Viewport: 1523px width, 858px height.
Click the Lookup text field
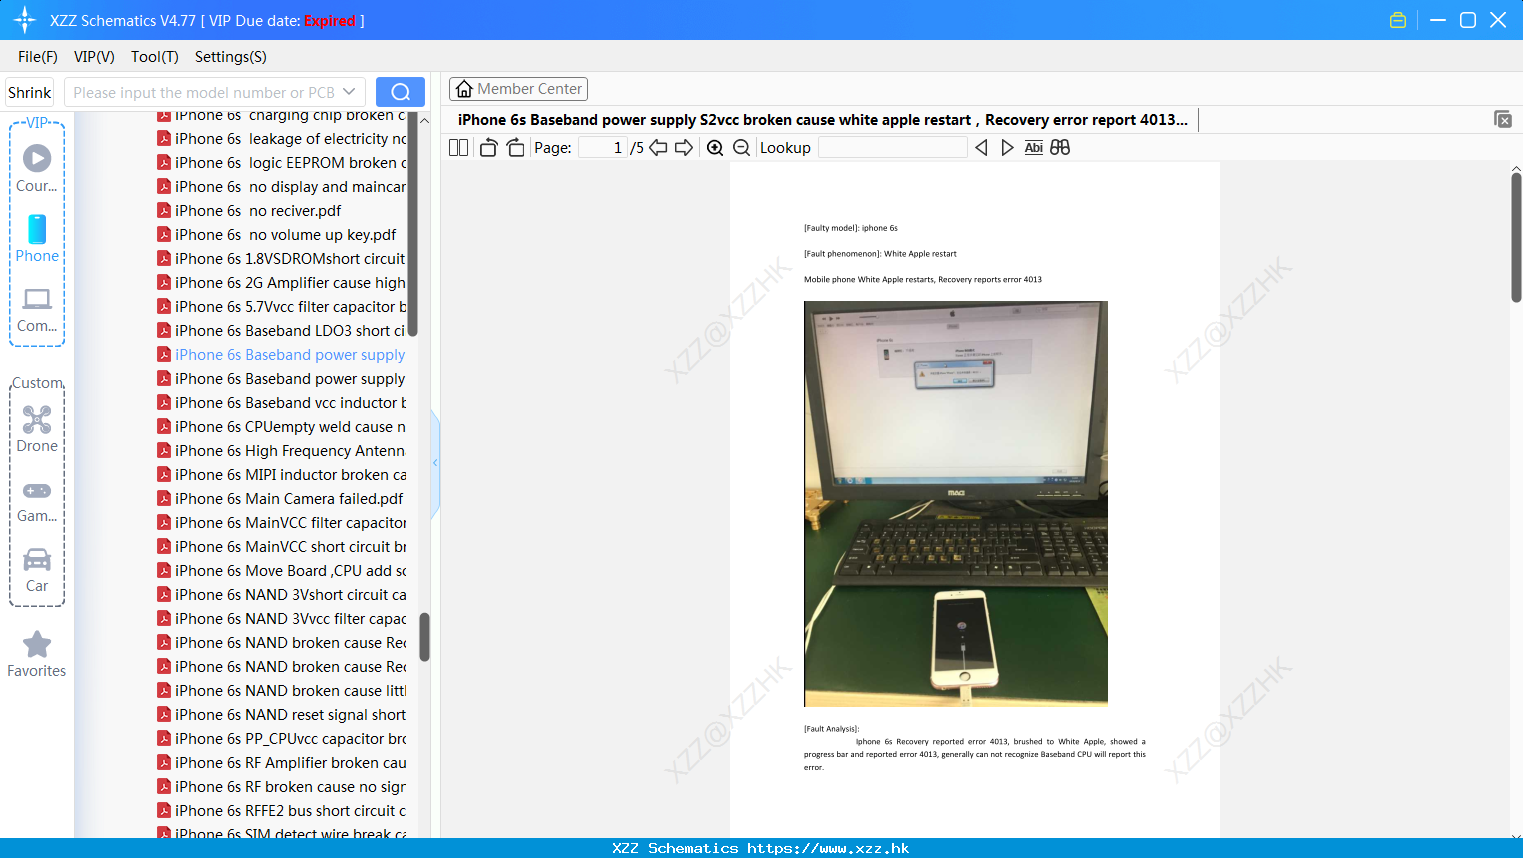[892, 148]
